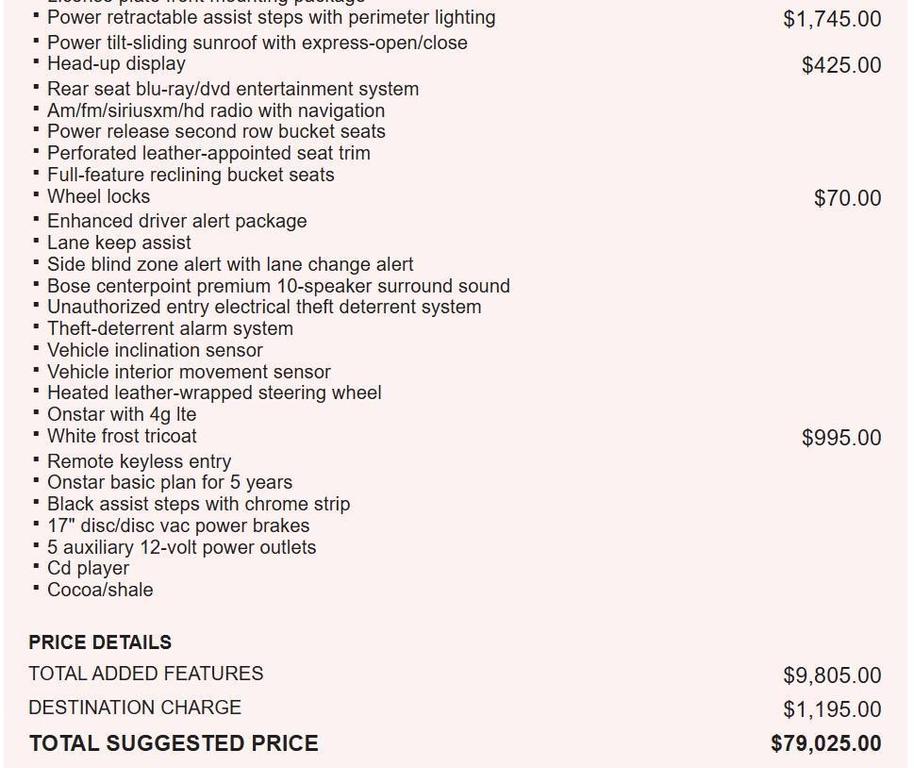This screenshot has height=768, width=914.
Task: Select the DESTINATION CHARGE label
Action: 135,707
